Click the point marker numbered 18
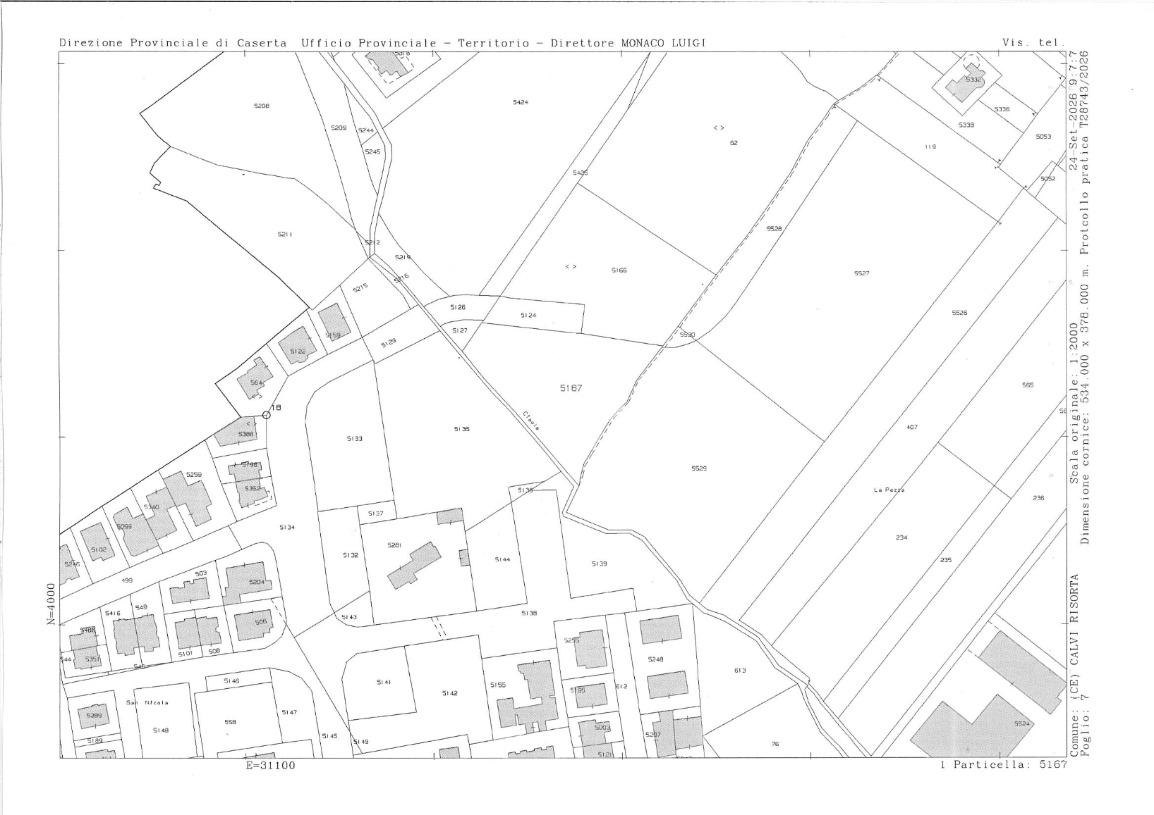This screenshot has height=815, width=1154. click(266, 415)
